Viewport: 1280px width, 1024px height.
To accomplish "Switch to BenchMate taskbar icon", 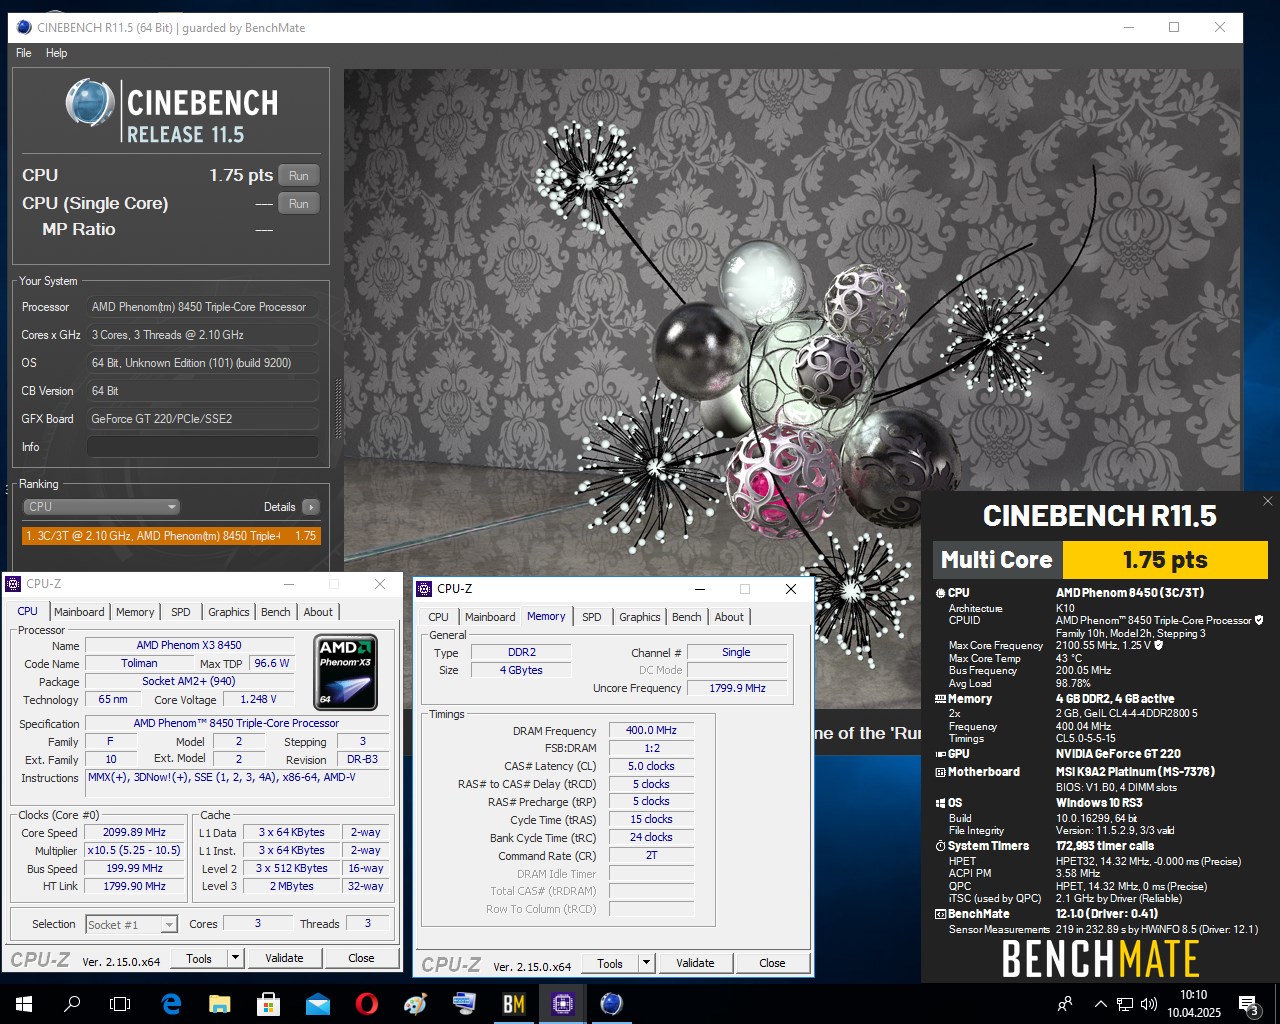I will coord(513,1003).
